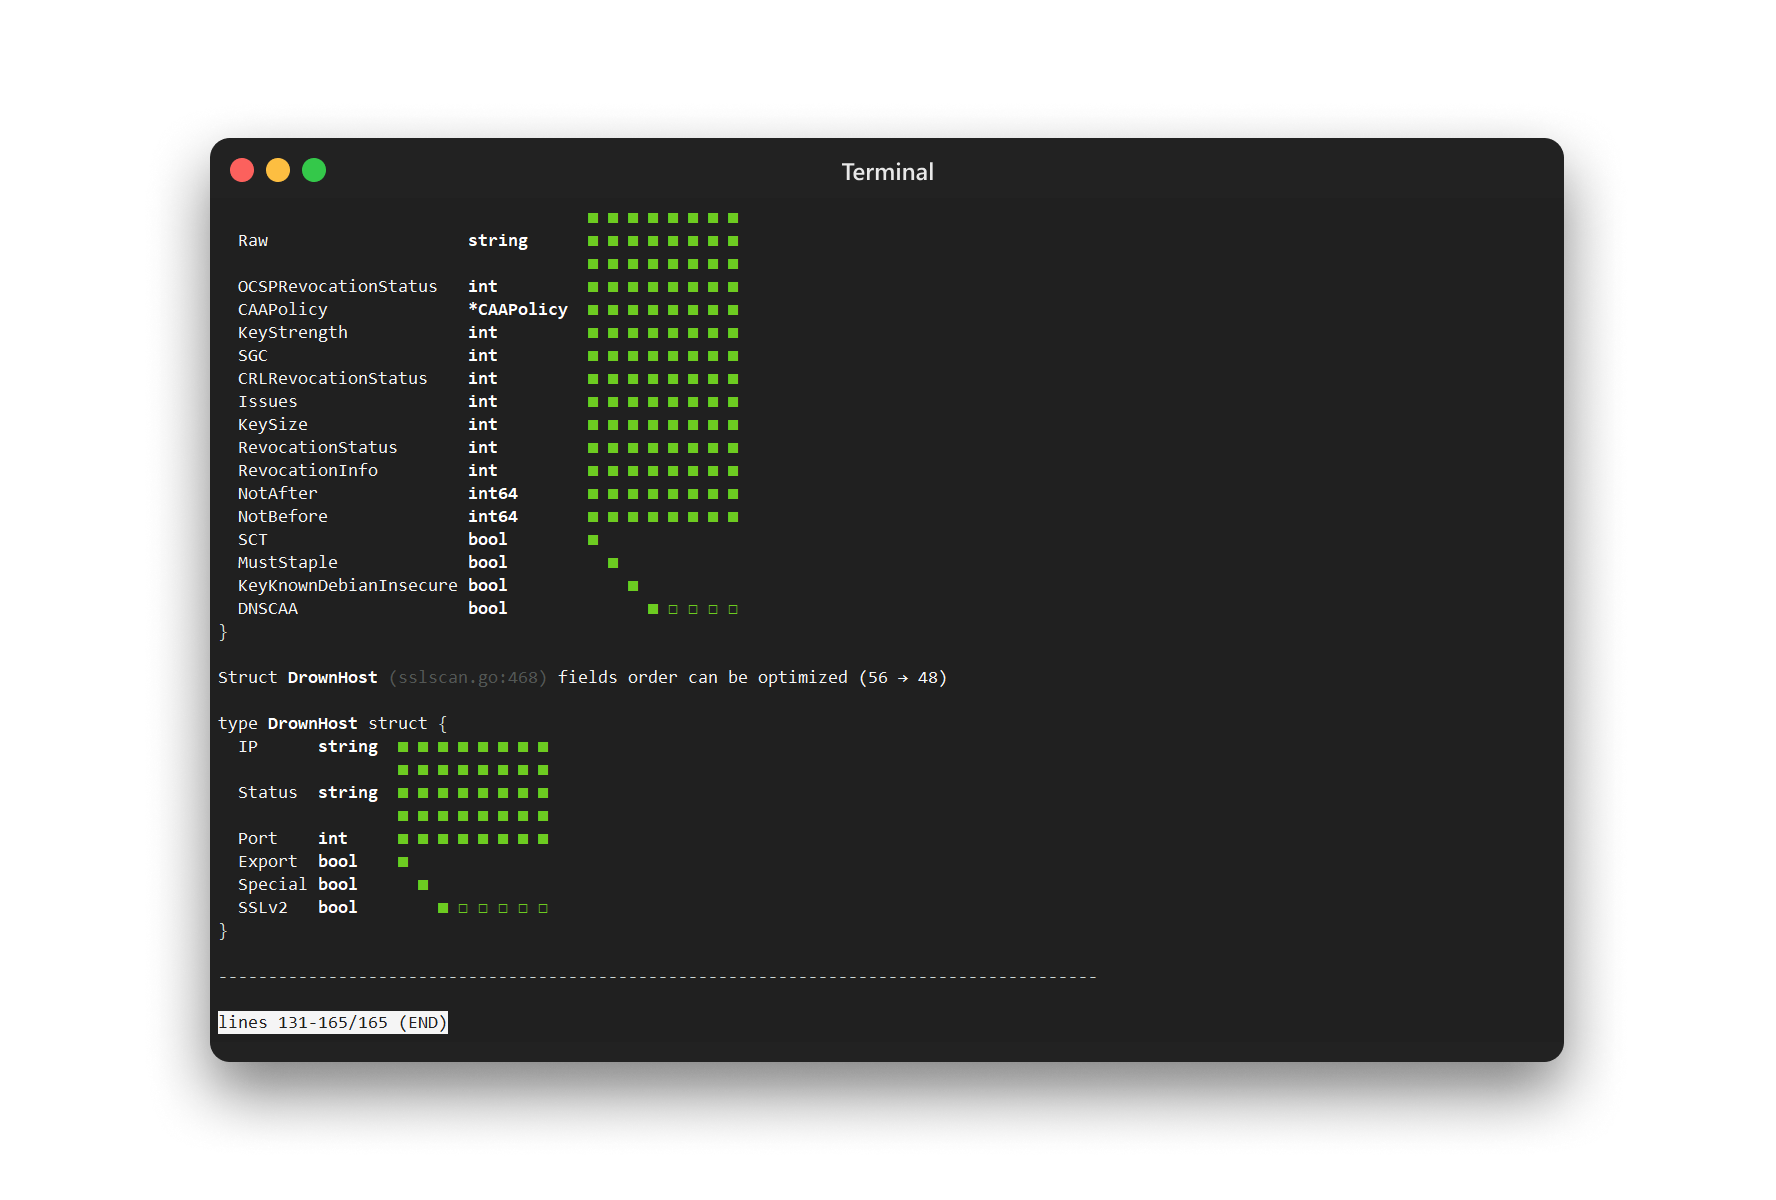Select the SGC field name
This screenshot has width=1776, height=1200.
[253, 356]
